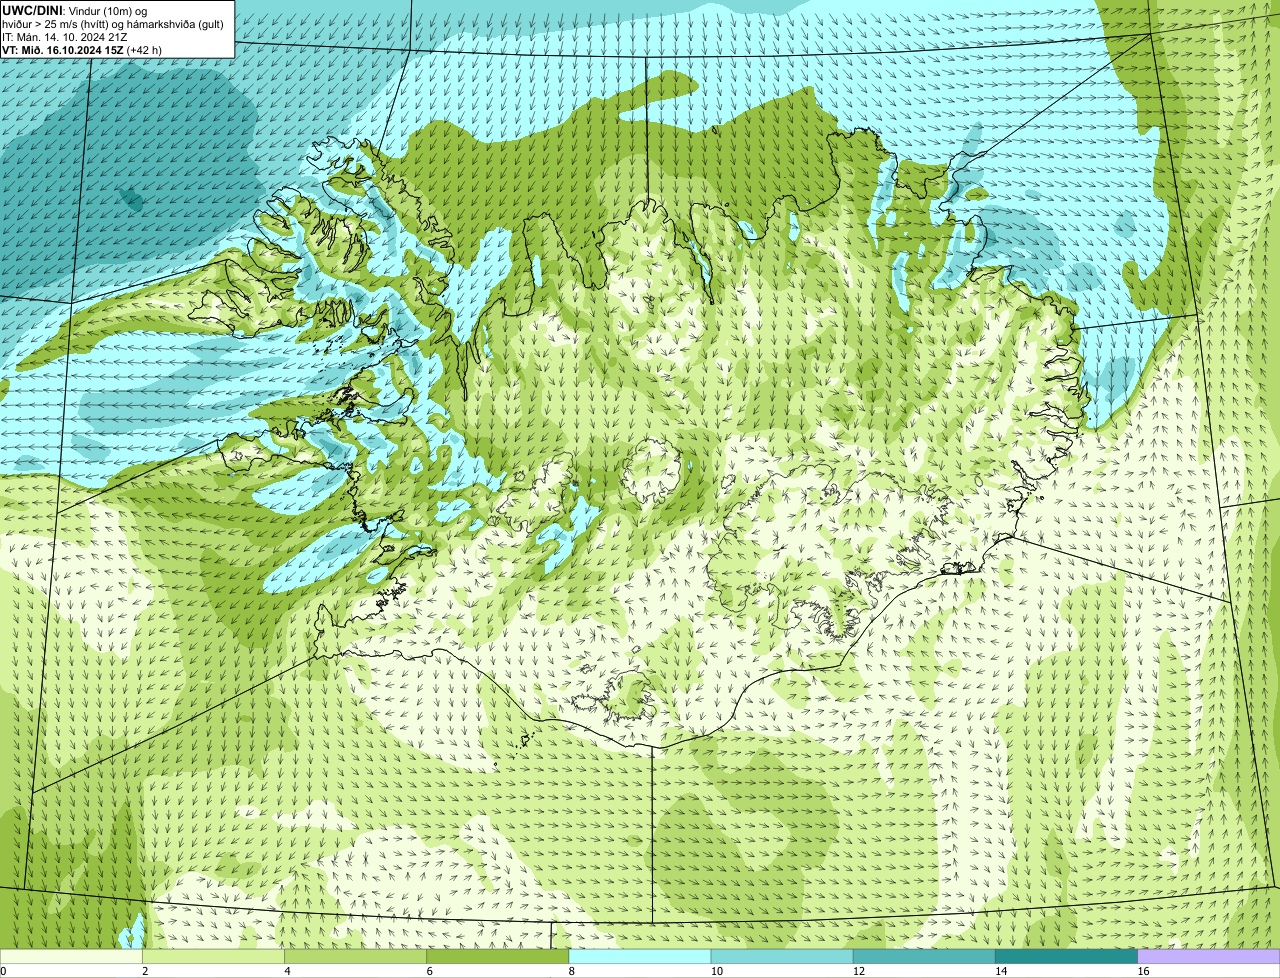Click the lavender legend swatch above 16 m/s

(1208, 956)
